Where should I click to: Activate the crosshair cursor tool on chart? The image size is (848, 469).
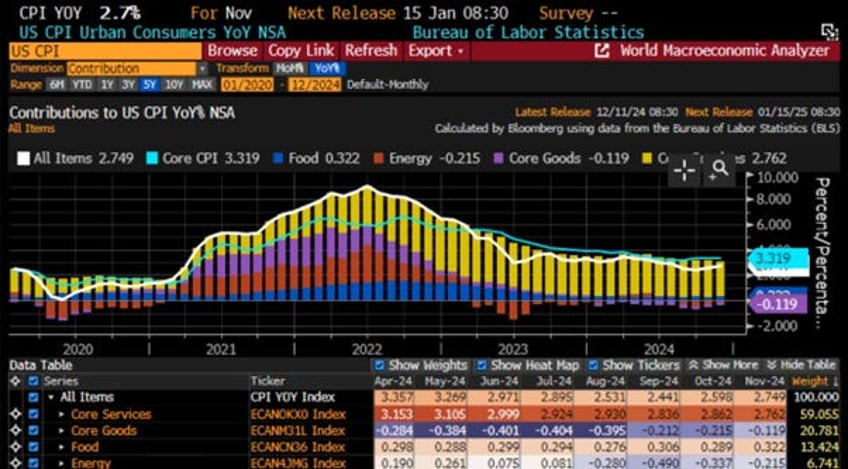(x=684, y=171)
